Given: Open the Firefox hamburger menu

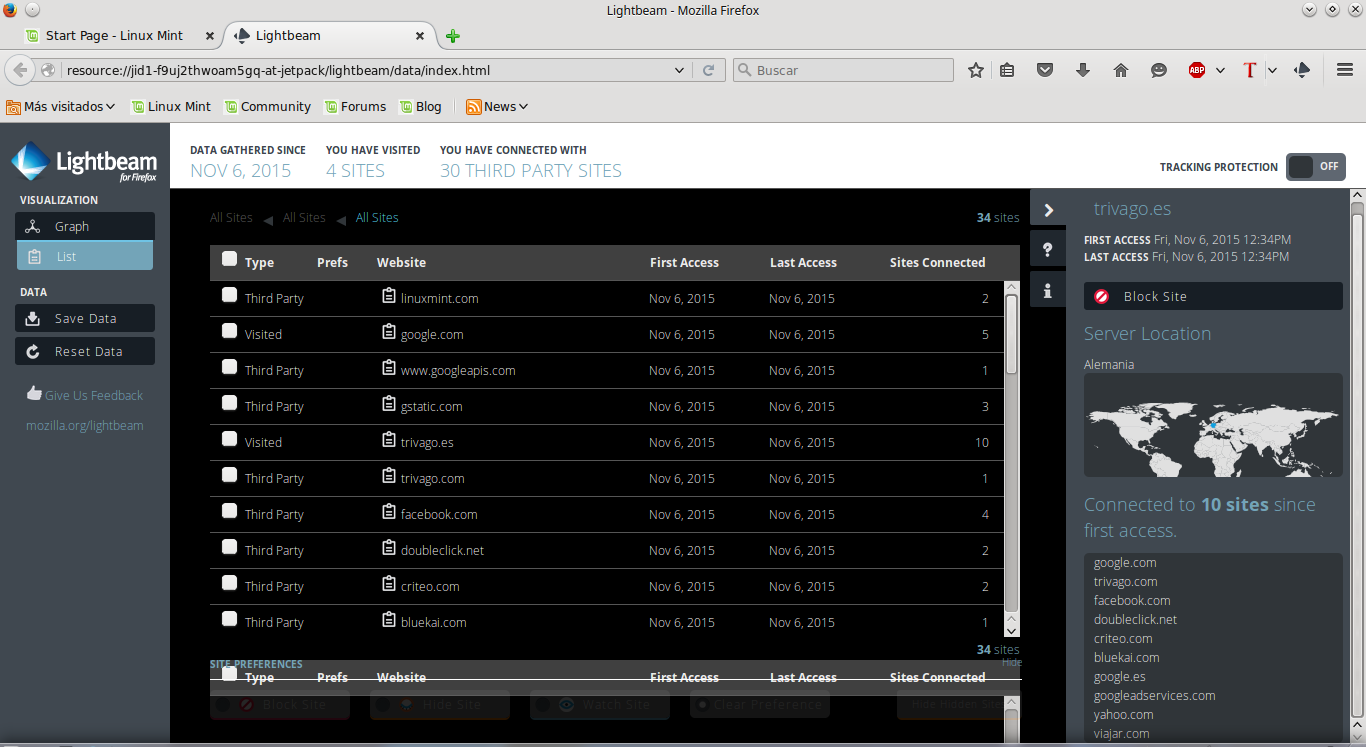Looking at the screenshot, I should [1345, 70].
